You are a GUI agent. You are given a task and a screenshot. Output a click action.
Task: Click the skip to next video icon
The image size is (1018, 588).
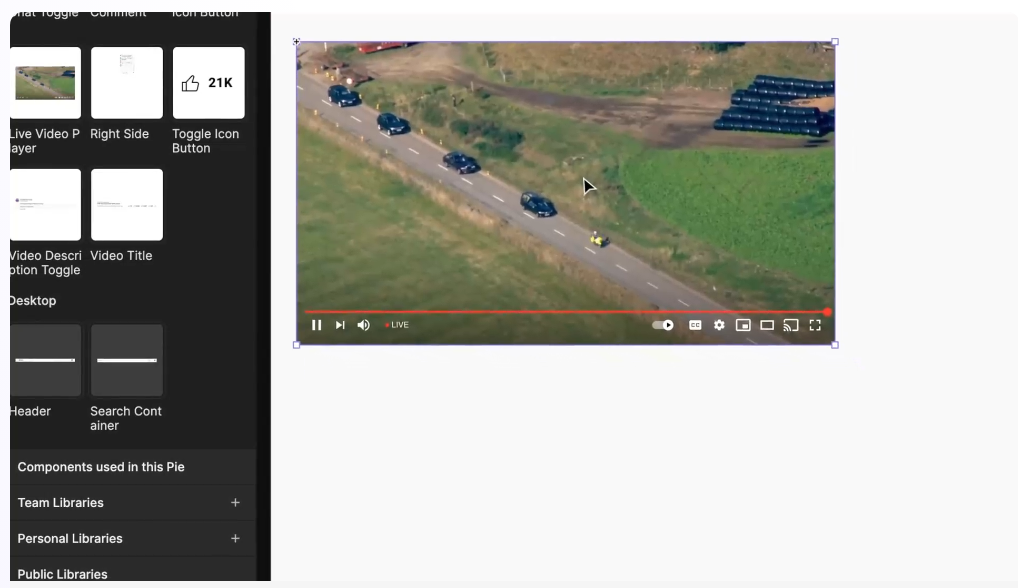340,325
